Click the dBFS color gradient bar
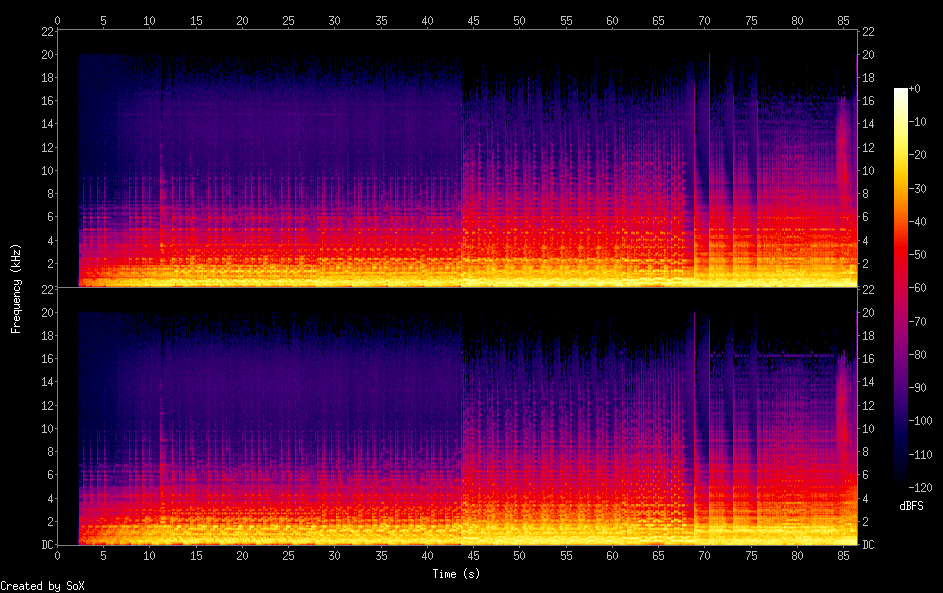This screenshot has width=943, height=593. (900, 287)
